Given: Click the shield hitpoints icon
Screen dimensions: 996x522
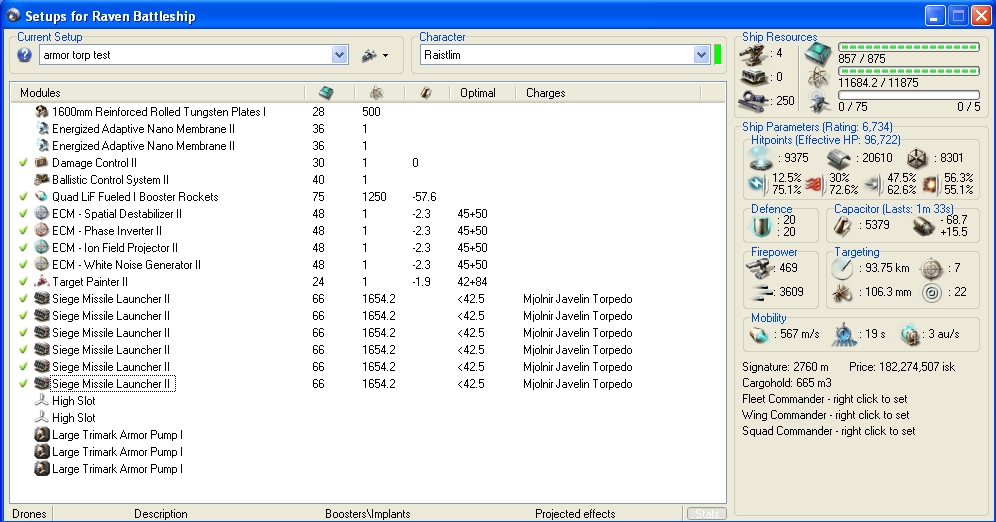Looking at the screenshot, I should (763, 157).
